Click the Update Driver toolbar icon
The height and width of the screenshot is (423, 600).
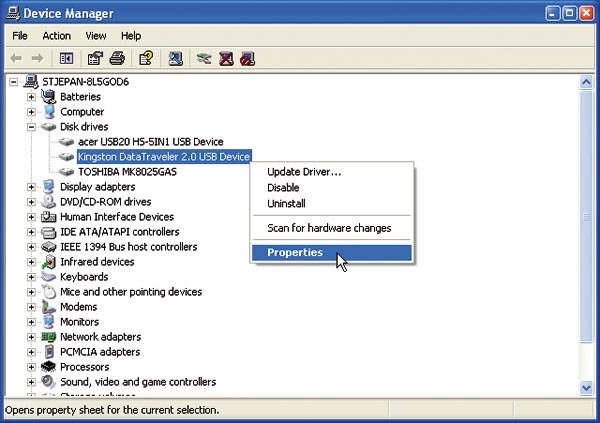(206, 58)
